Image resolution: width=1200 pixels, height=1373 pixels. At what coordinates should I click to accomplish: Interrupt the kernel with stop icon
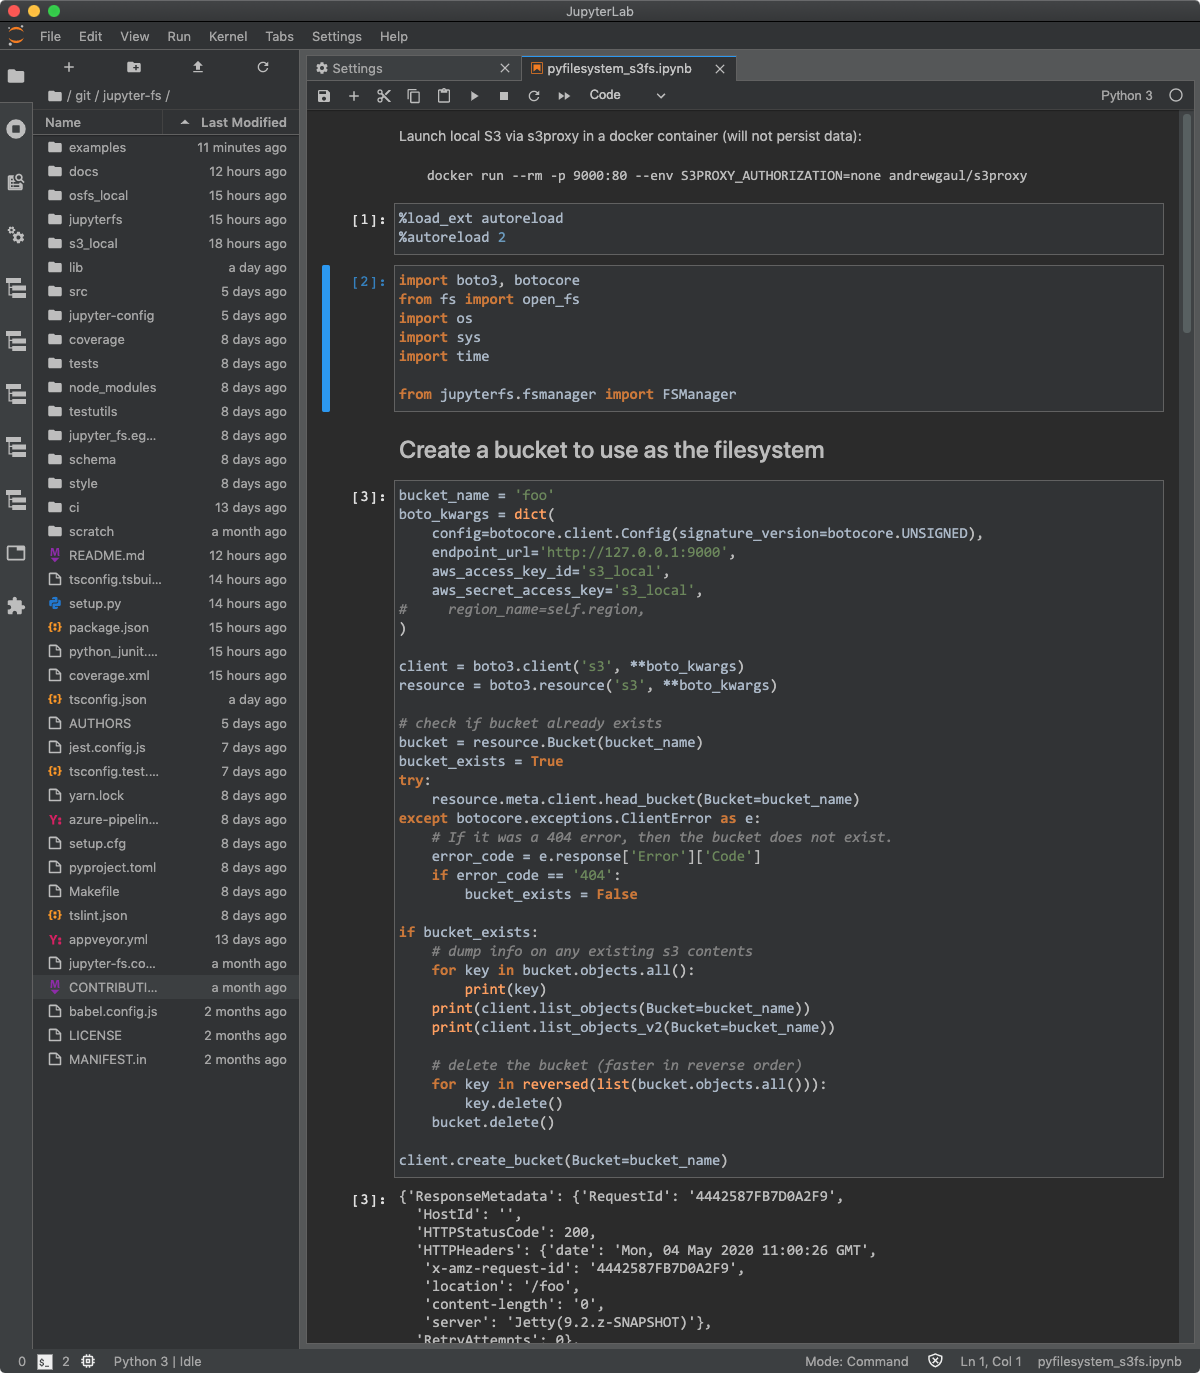(504, 96)
